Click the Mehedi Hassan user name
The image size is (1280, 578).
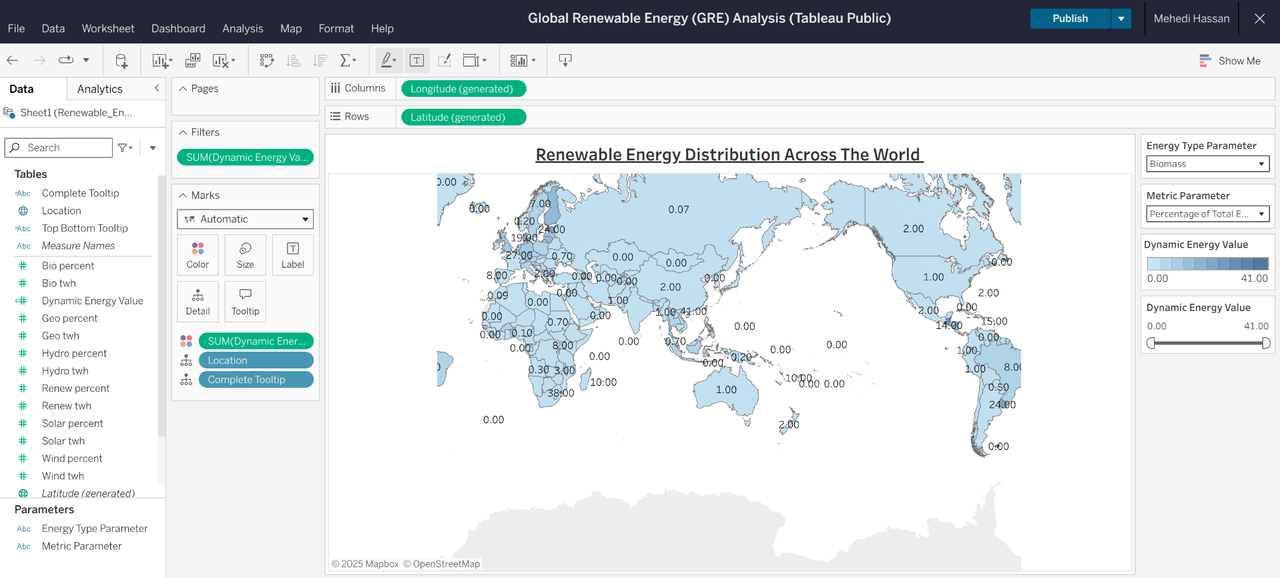[x=1191, y=18]
